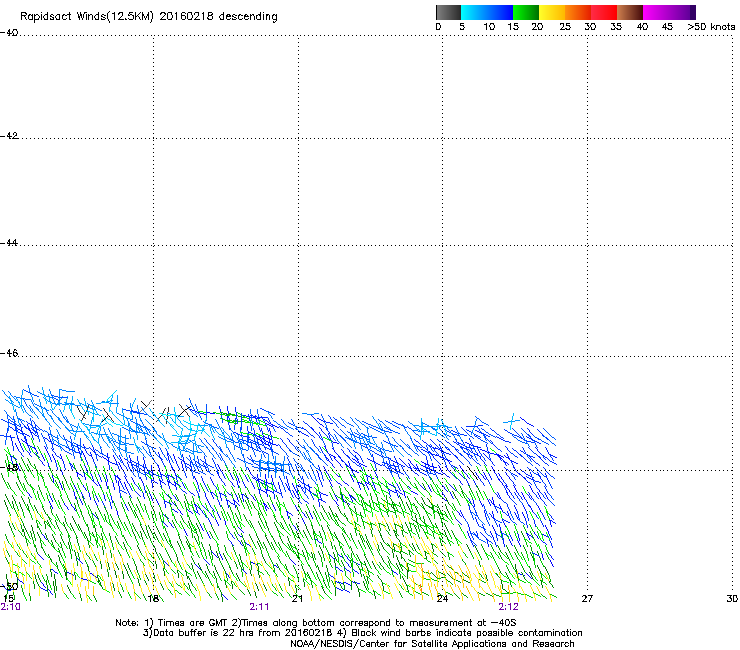Click the longitude label 27

(x=587, y=599)
